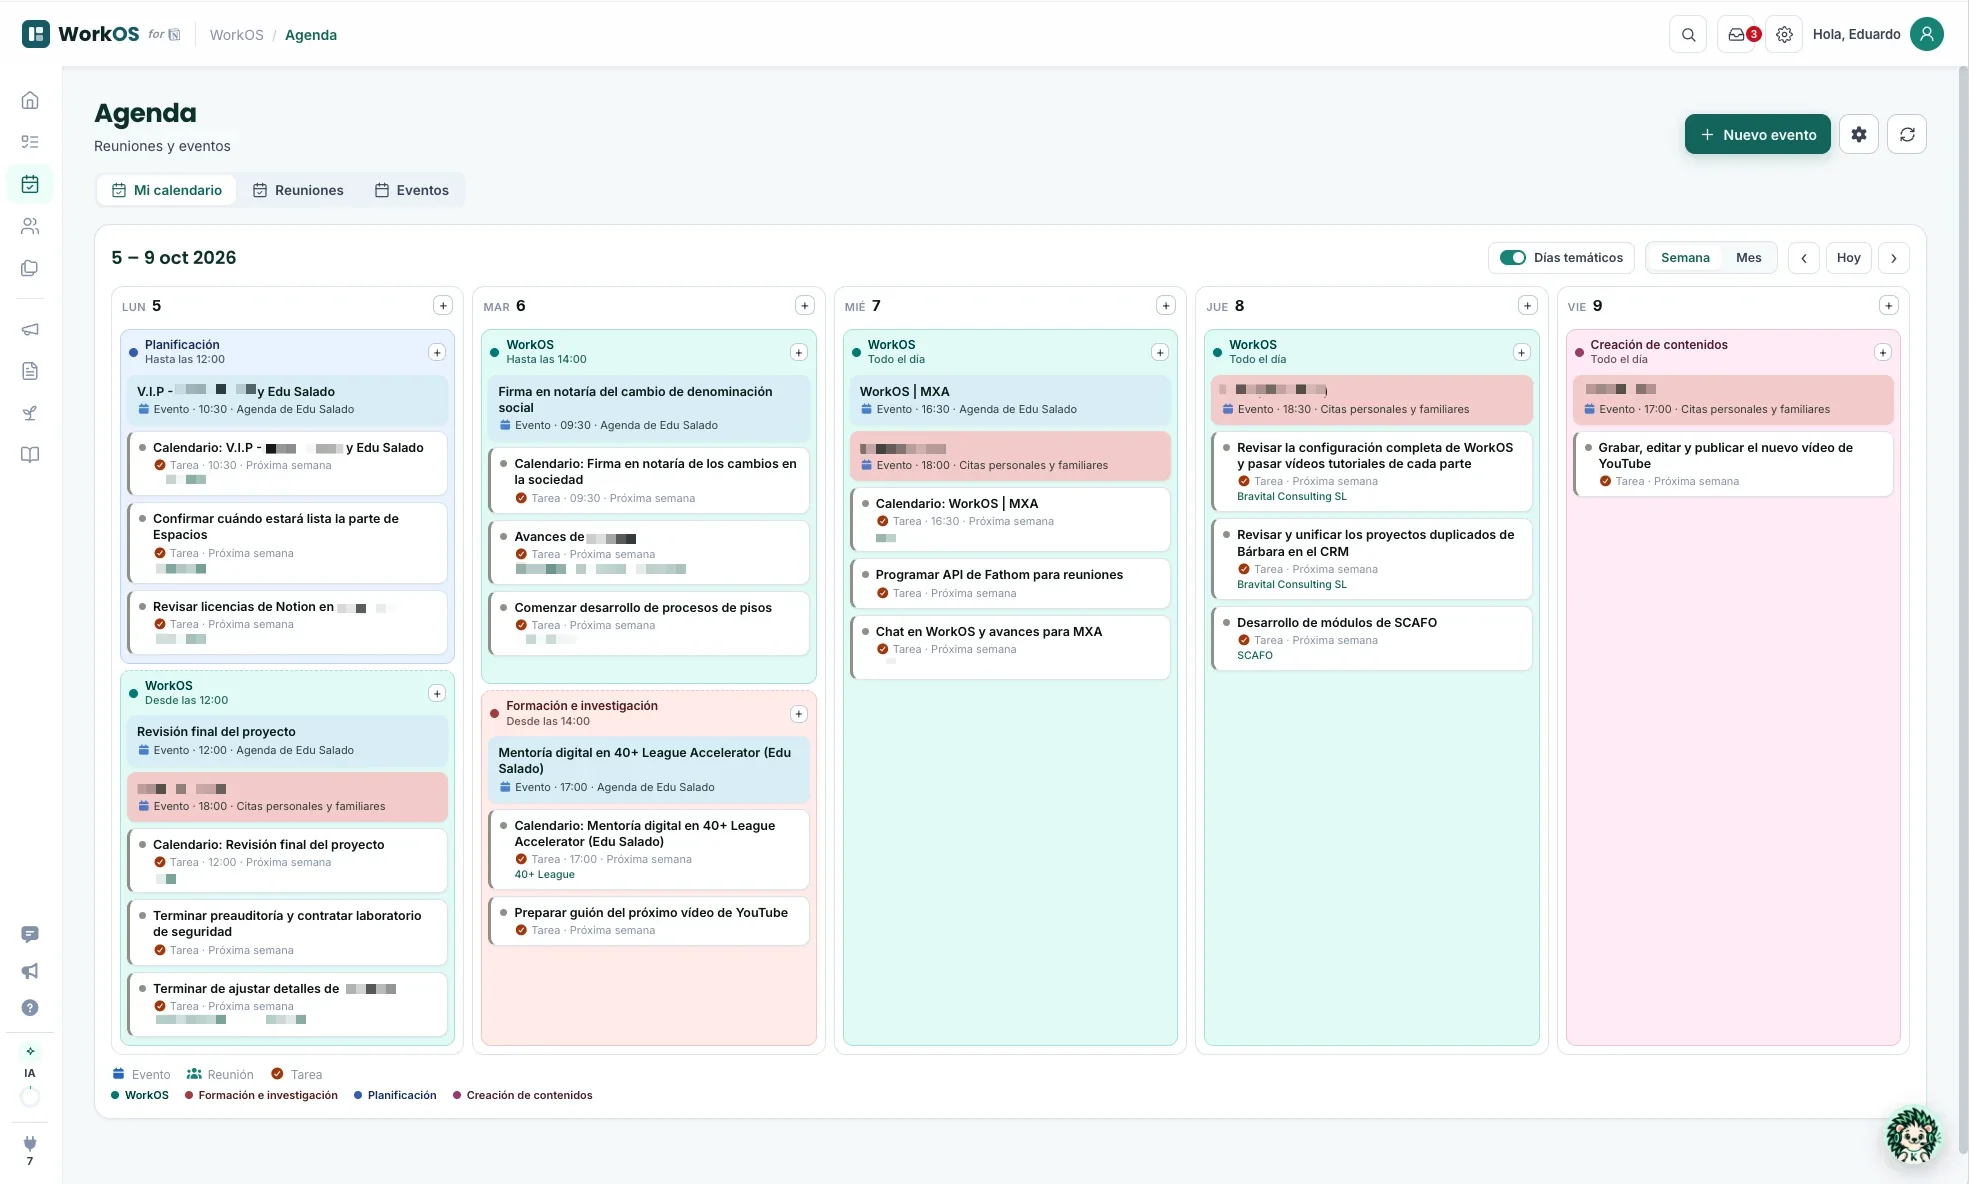The image size is (1969, 1184).
Task: Open the help question-mark icon in sidebar
Action: [30, 1008]
